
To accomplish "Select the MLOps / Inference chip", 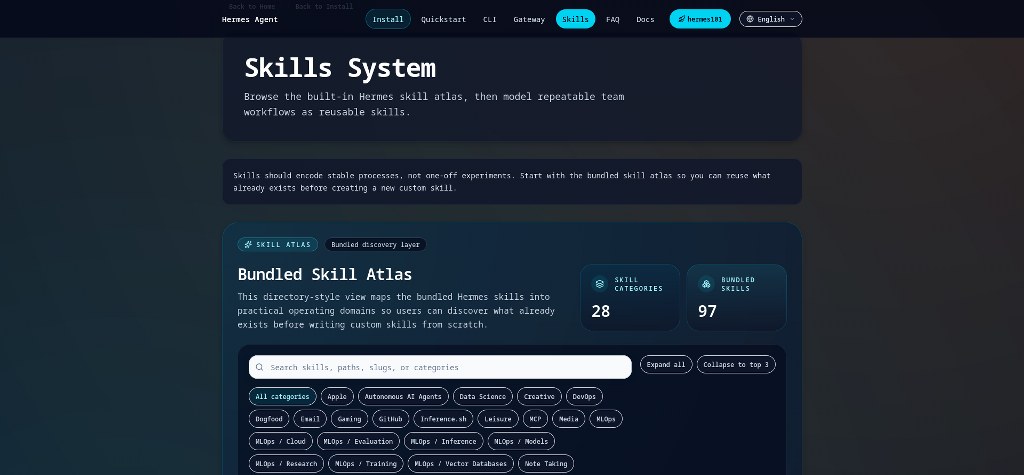I will pyautogui.click(x=444, y=441).
